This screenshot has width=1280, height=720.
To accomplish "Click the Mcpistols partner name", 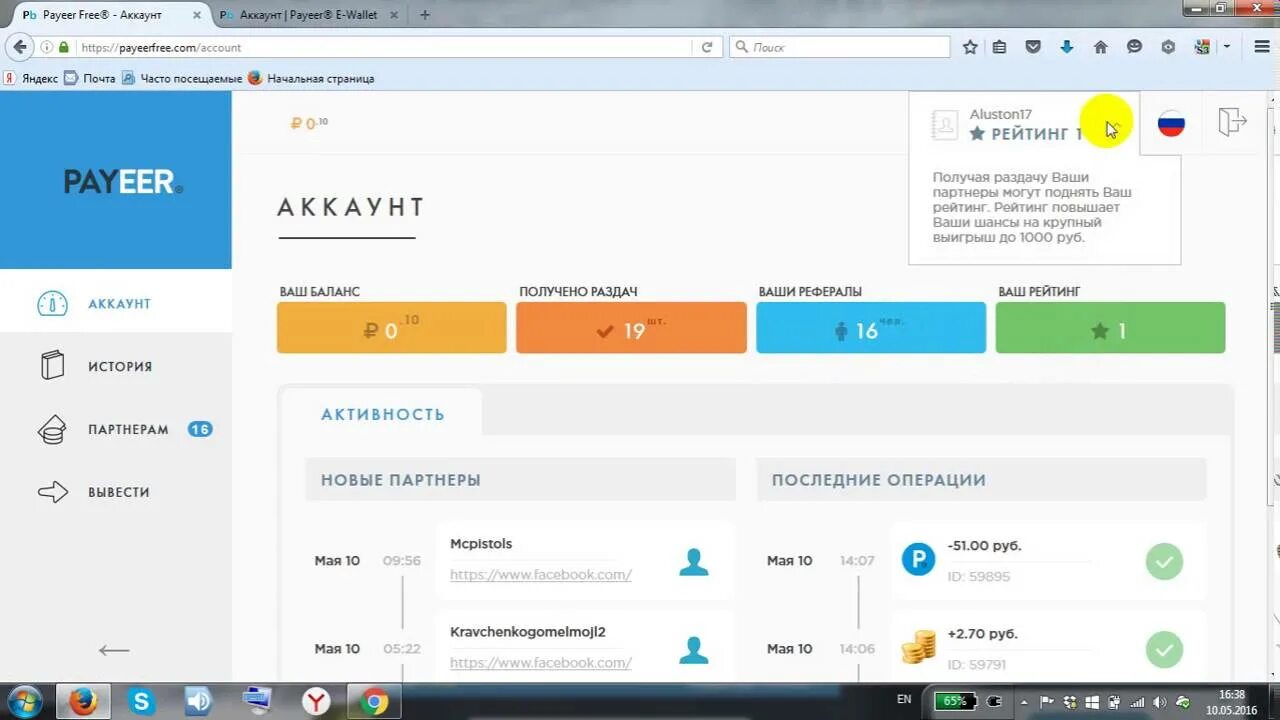I will 481,544.
